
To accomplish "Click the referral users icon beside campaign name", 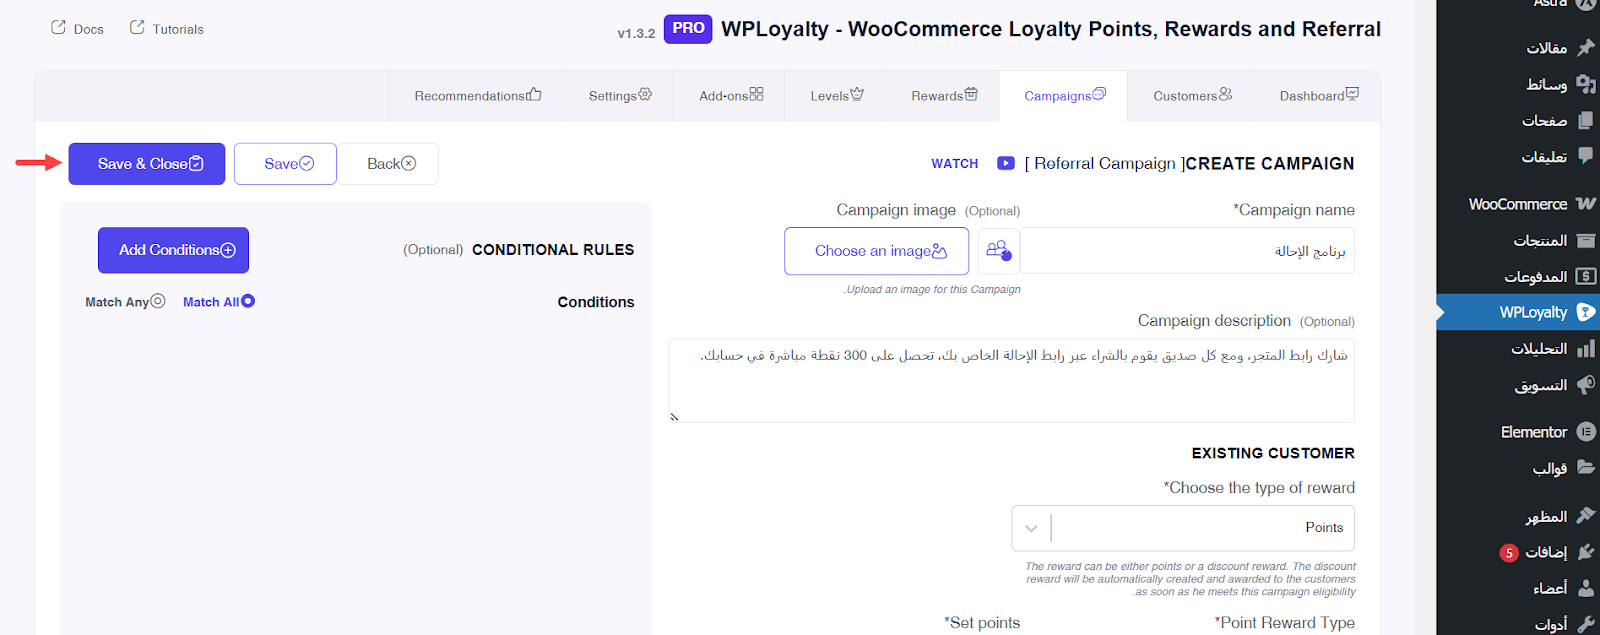I will pyautogui.click(x=998, y=251).
